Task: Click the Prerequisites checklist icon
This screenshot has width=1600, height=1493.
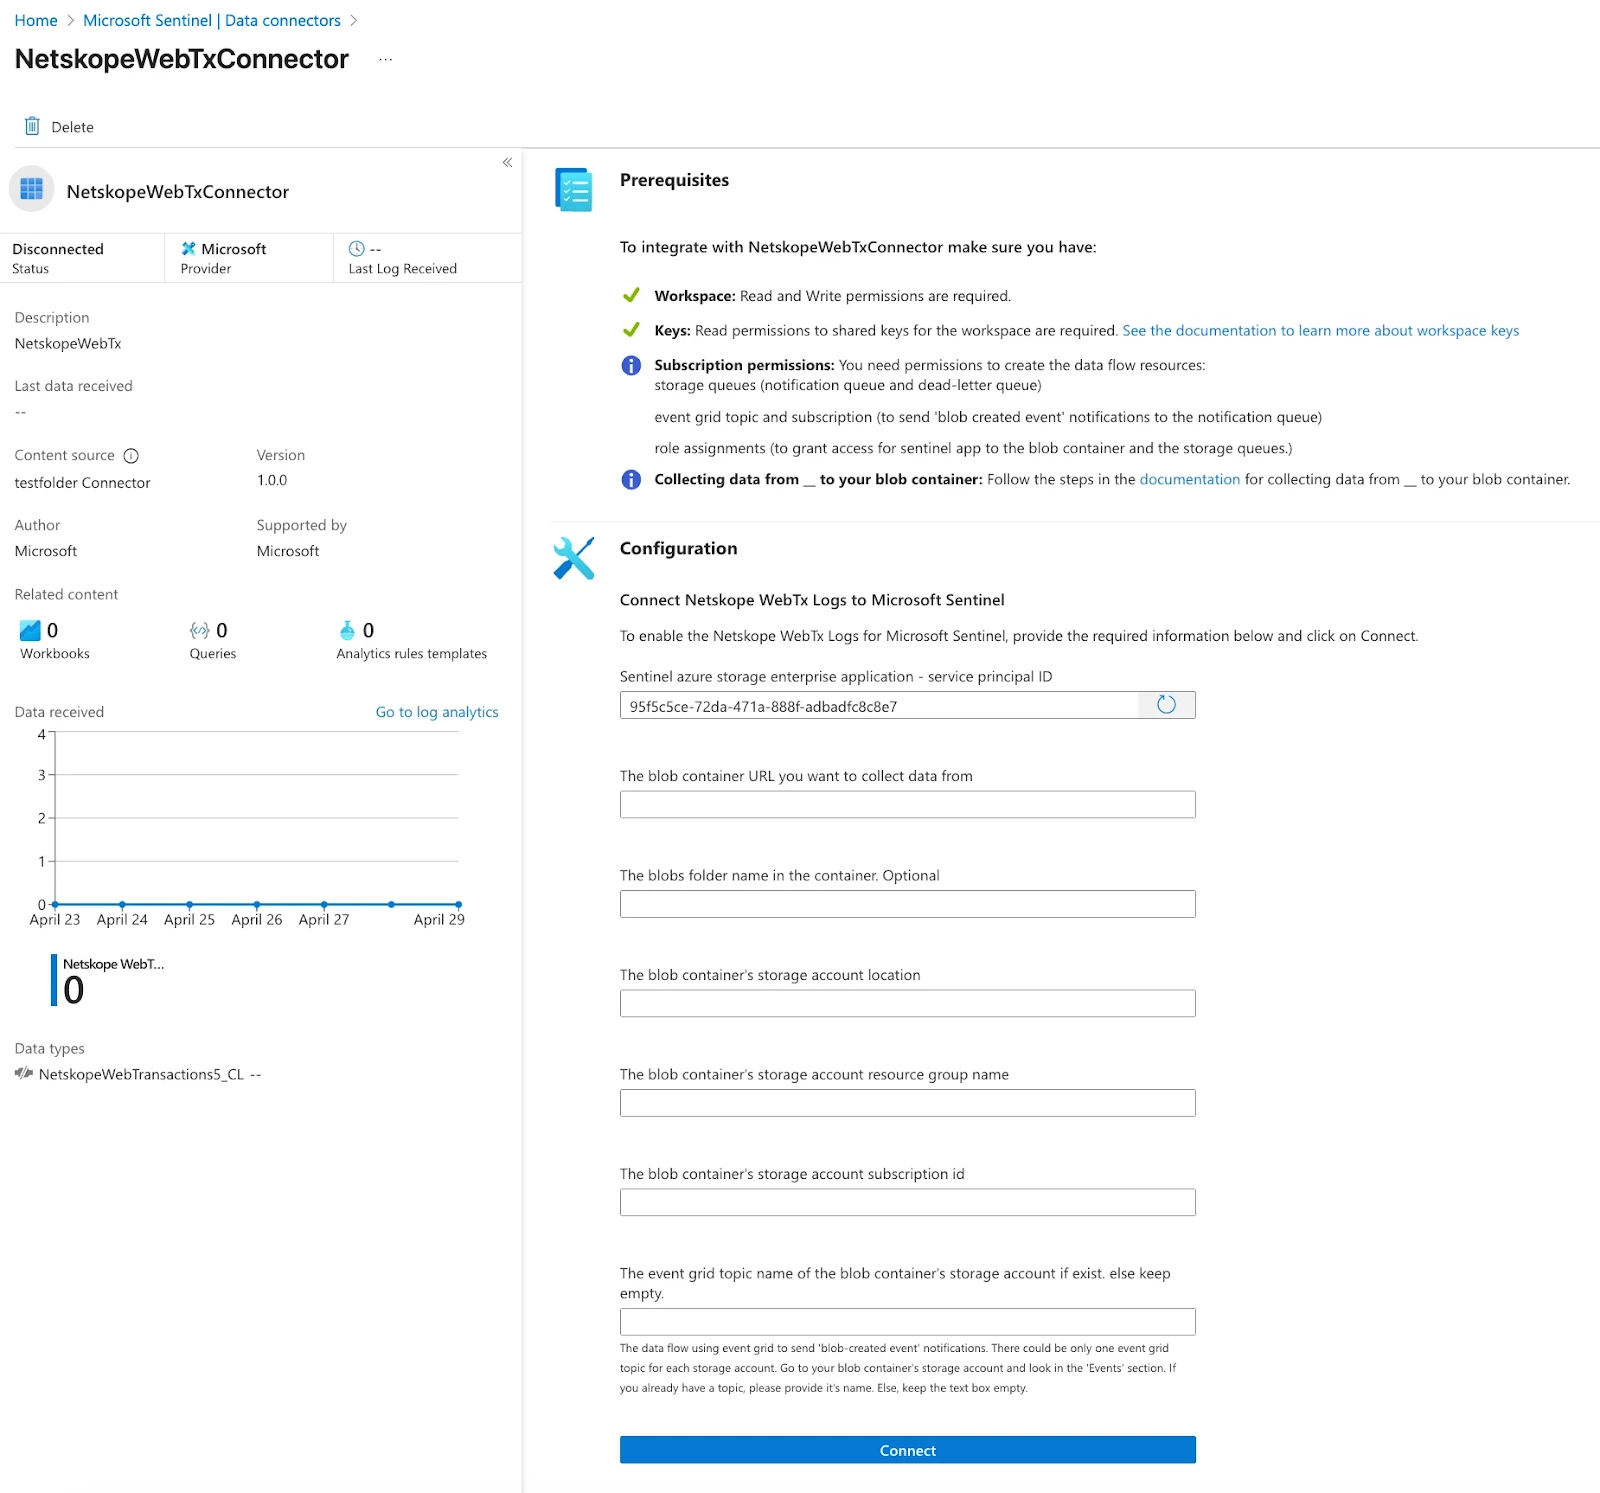Action: click(x=574, y=189)
